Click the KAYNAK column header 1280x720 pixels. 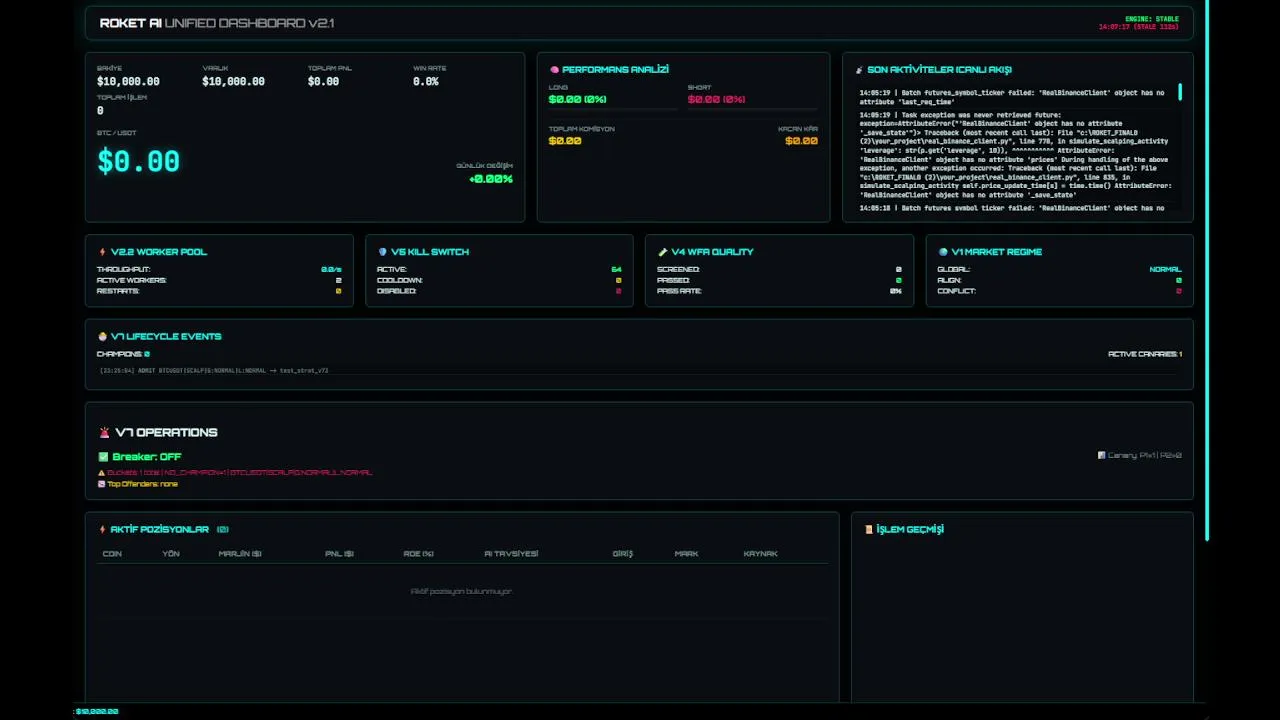(x=760, y=554)
